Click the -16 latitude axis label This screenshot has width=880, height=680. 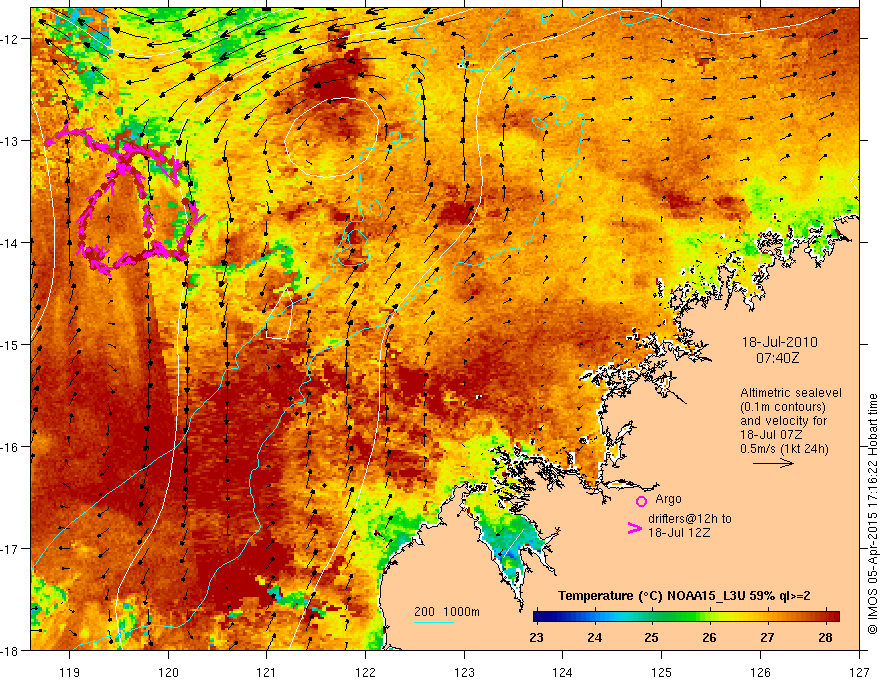[x=11, y=447]
